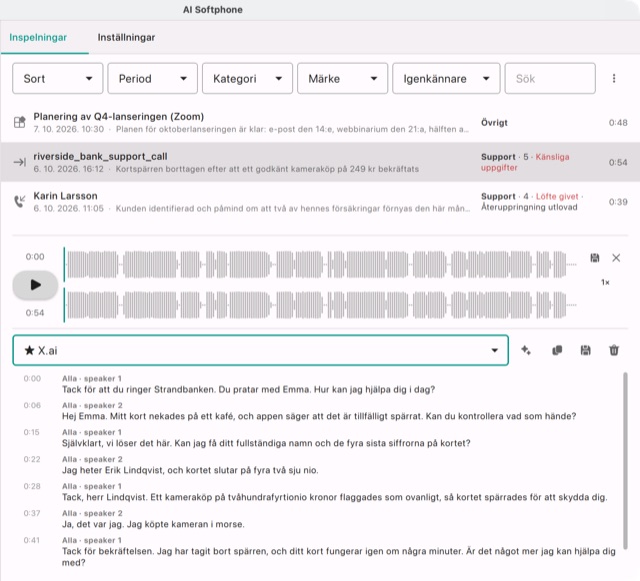
Task: Click the AI sparkle icon next to X.ai
Action: (x=526, y=350)
